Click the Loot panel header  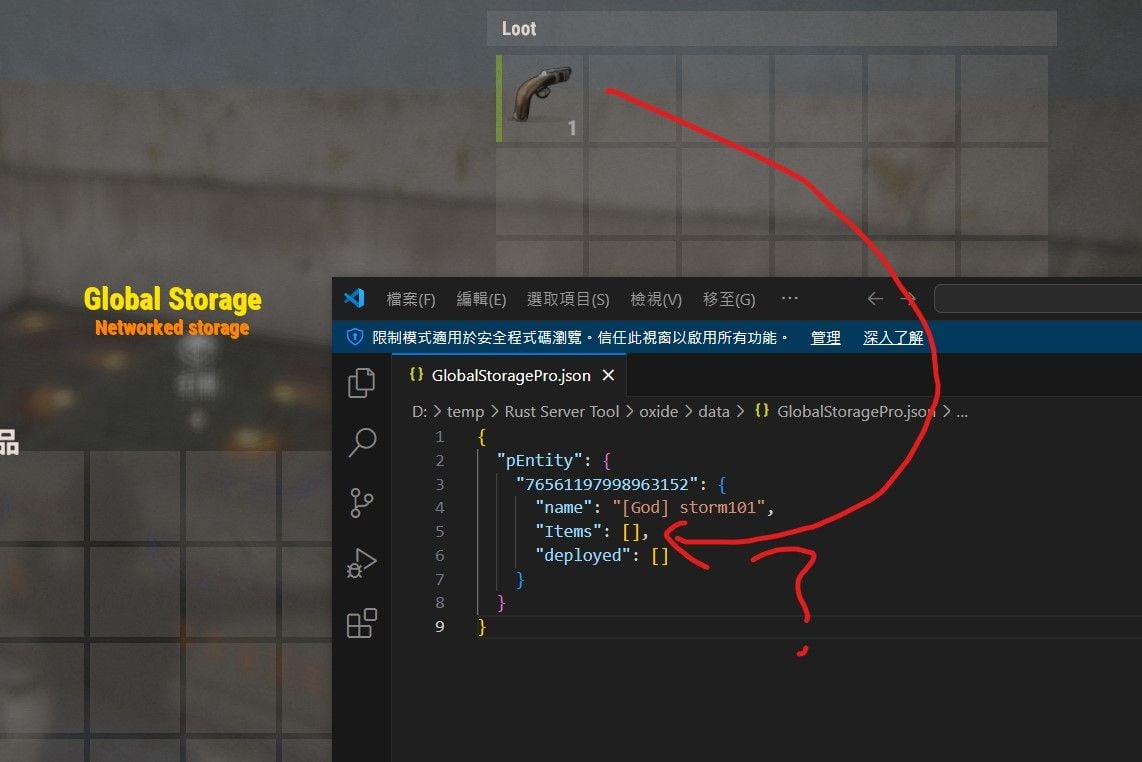pyautogui.click(x=771, y=28)
